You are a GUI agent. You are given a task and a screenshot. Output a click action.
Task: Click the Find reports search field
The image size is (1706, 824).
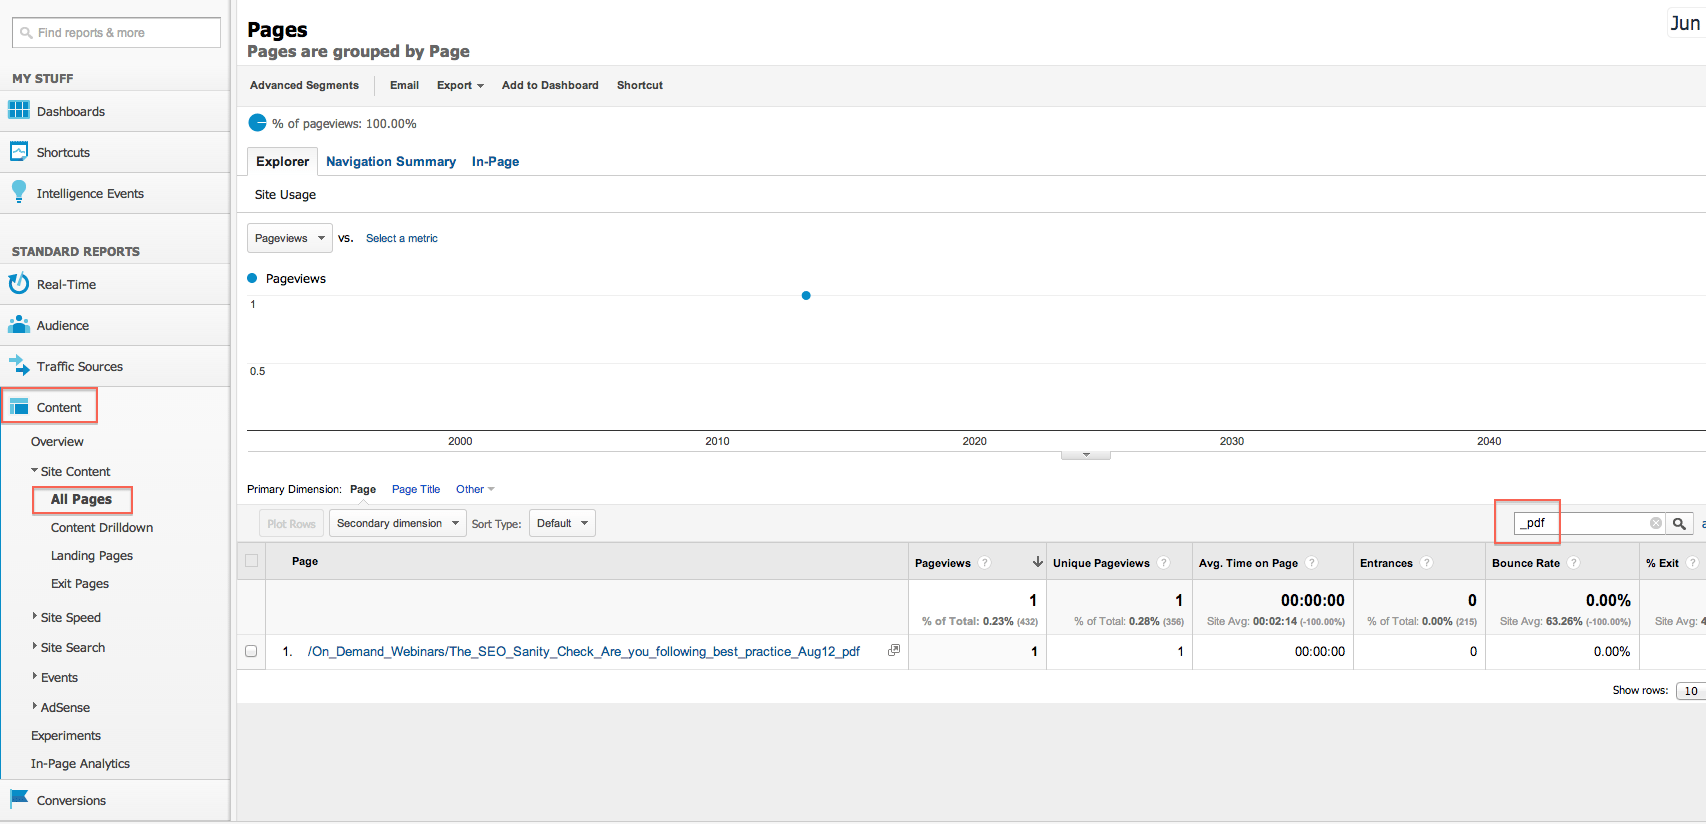[x=116, y=33]
